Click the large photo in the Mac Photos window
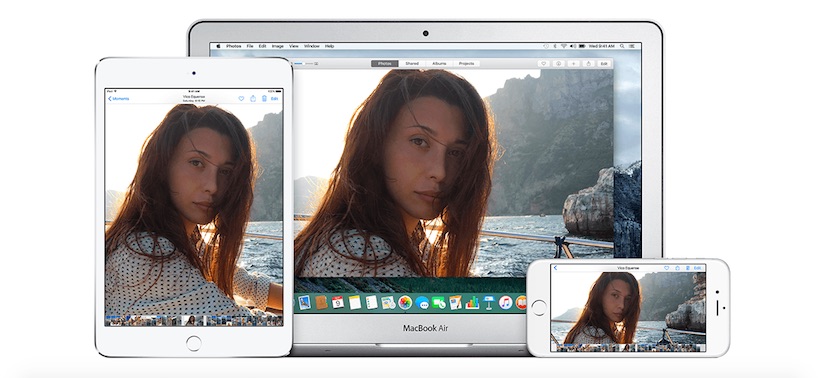Viewport: 830px width, 378px height. pyautogui.click(x=454, y=173)
